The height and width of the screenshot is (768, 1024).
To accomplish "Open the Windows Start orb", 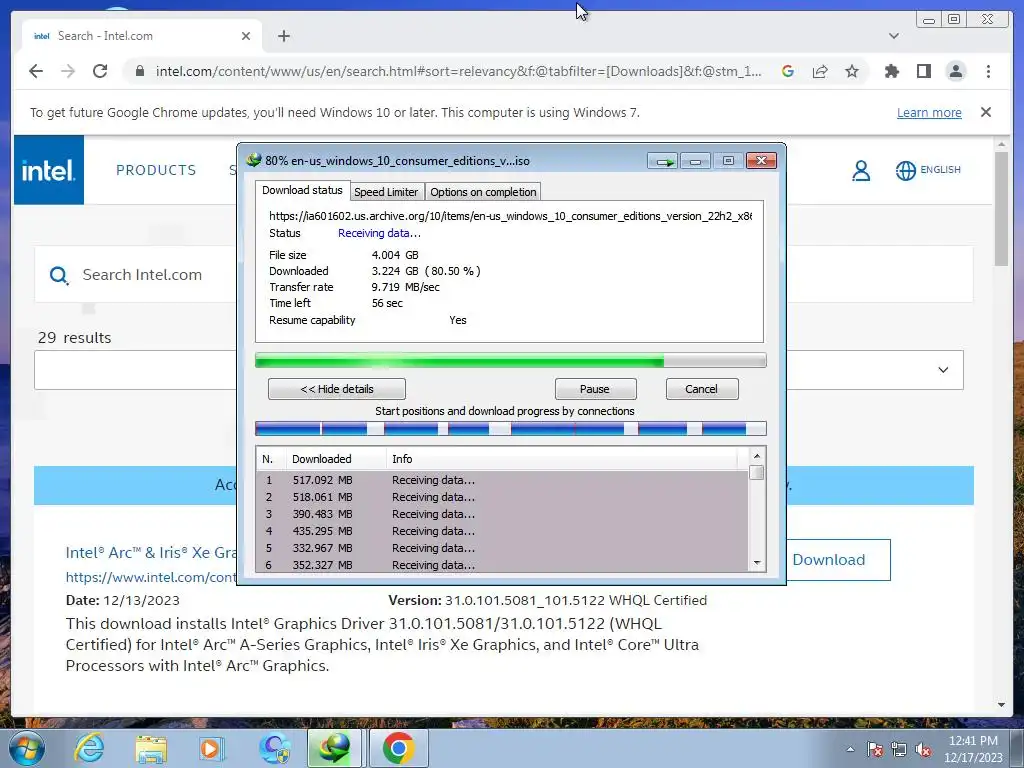I will click(26, 748).
